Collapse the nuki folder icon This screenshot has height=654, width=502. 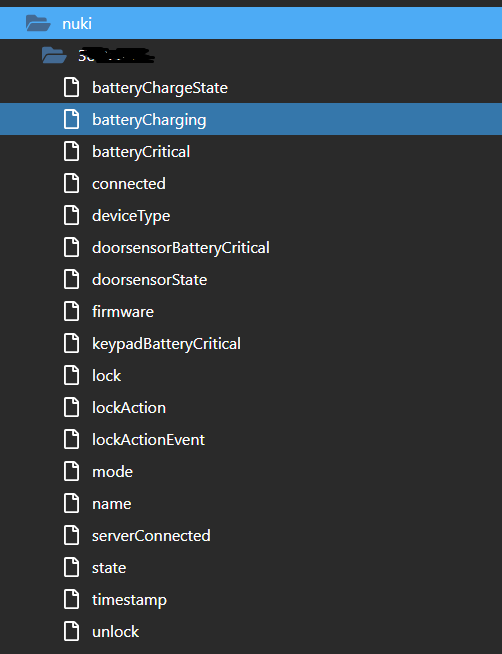point(38,23)
